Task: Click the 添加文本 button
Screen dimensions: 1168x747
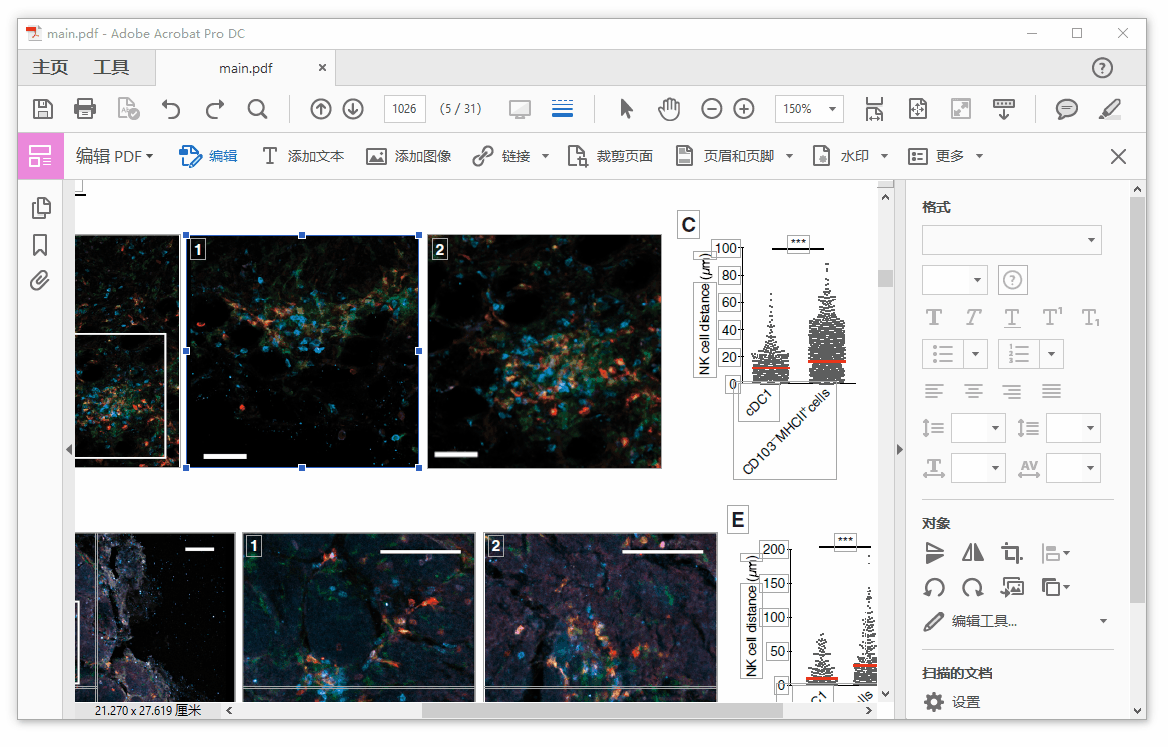Action: (x=303, y=156)
